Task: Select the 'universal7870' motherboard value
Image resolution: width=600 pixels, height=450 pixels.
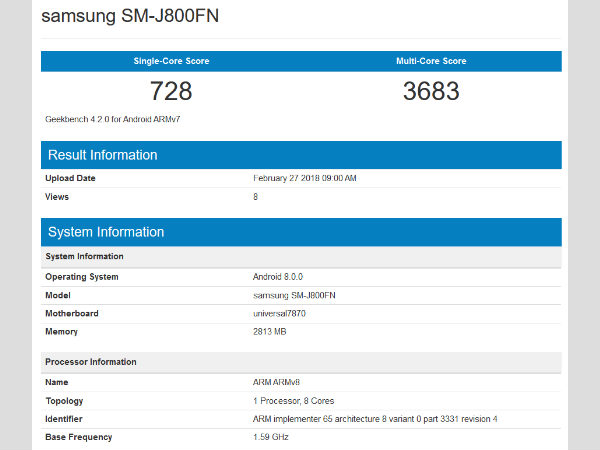Action: click(279, 313)
